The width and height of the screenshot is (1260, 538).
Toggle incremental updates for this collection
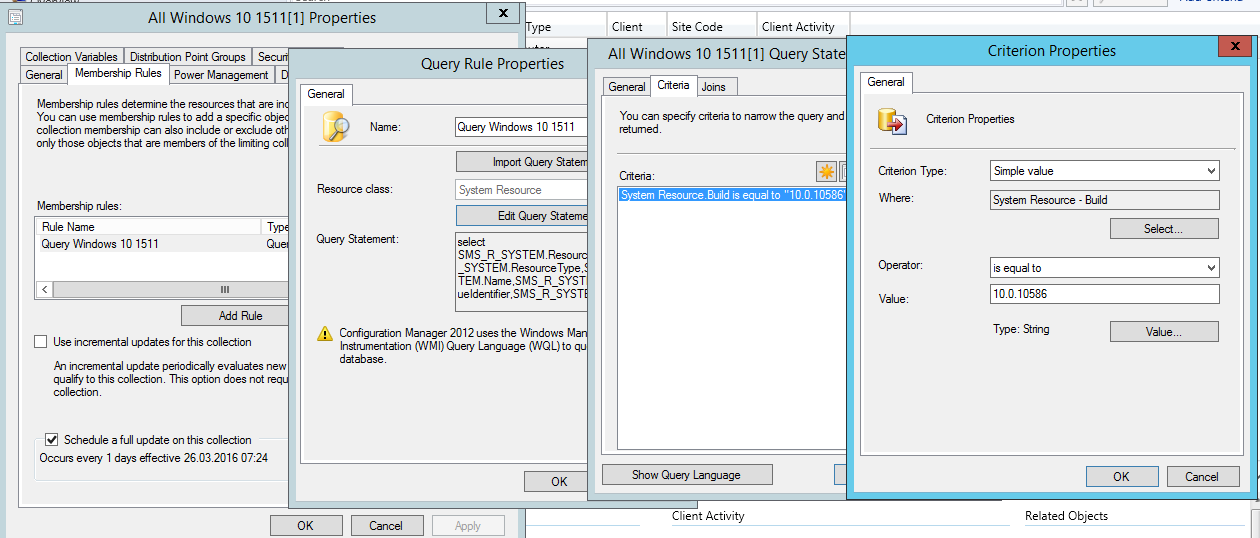pyautogui.click(x=41, y=342)
